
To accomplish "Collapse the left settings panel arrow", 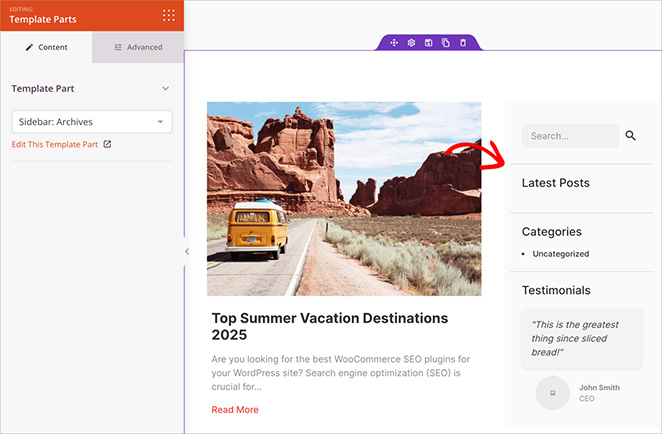I will [x=186, y=252].
